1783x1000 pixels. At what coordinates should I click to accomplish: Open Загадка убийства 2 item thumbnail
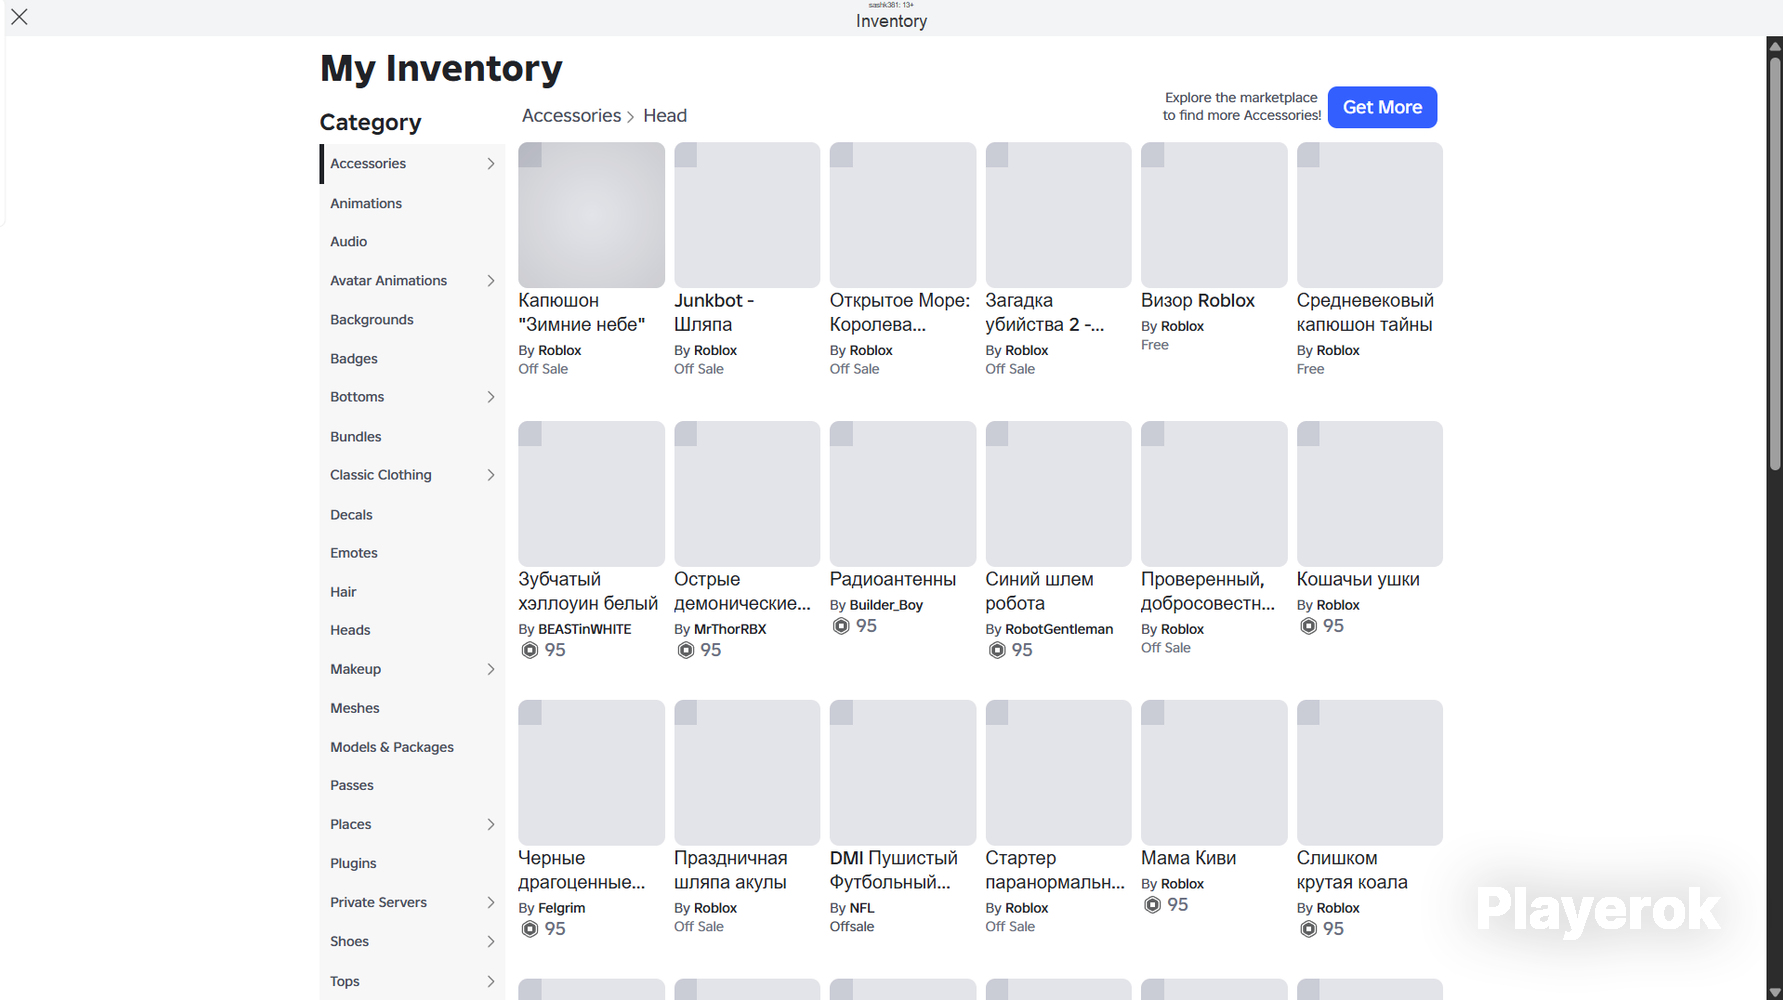(x=1058, y=215)
